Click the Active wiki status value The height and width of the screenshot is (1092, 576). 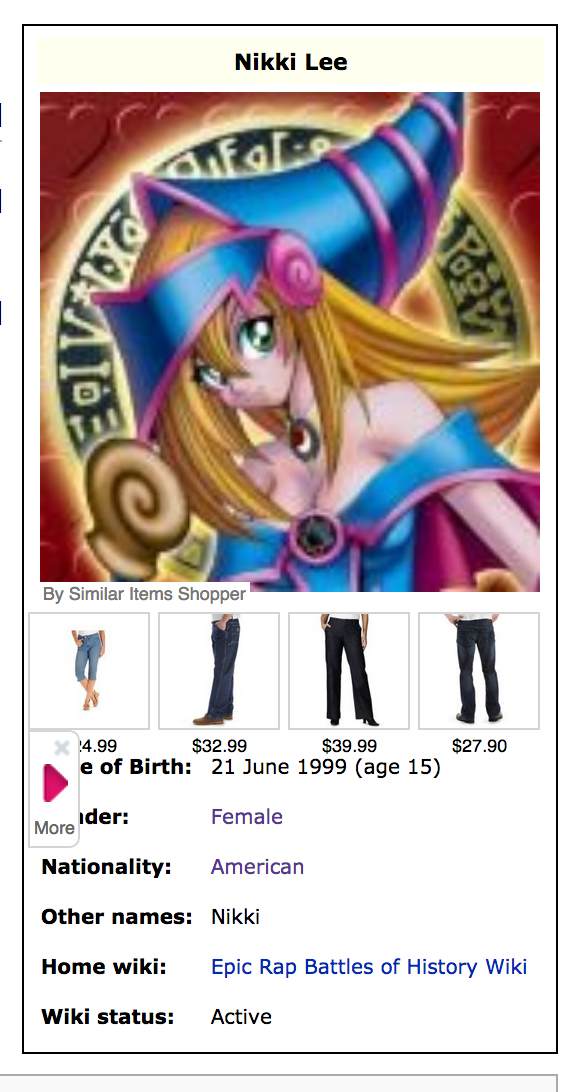(x=241, y=1017)
